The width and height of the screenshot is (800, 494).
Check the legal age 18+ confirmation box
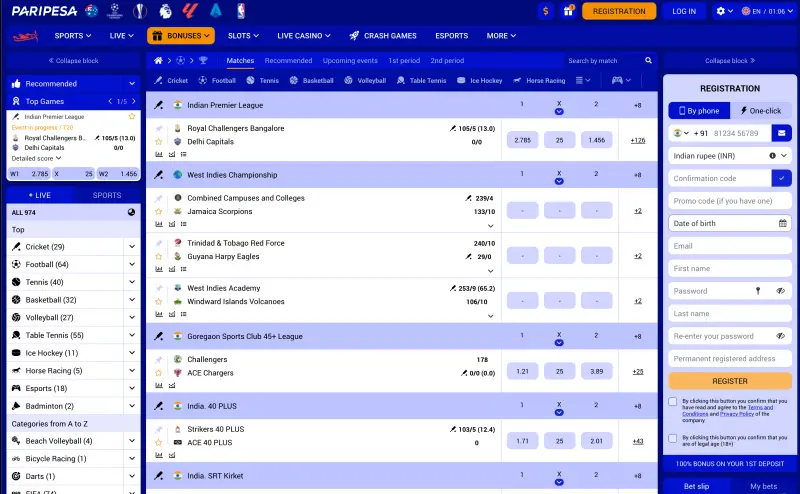coord(673,438)
